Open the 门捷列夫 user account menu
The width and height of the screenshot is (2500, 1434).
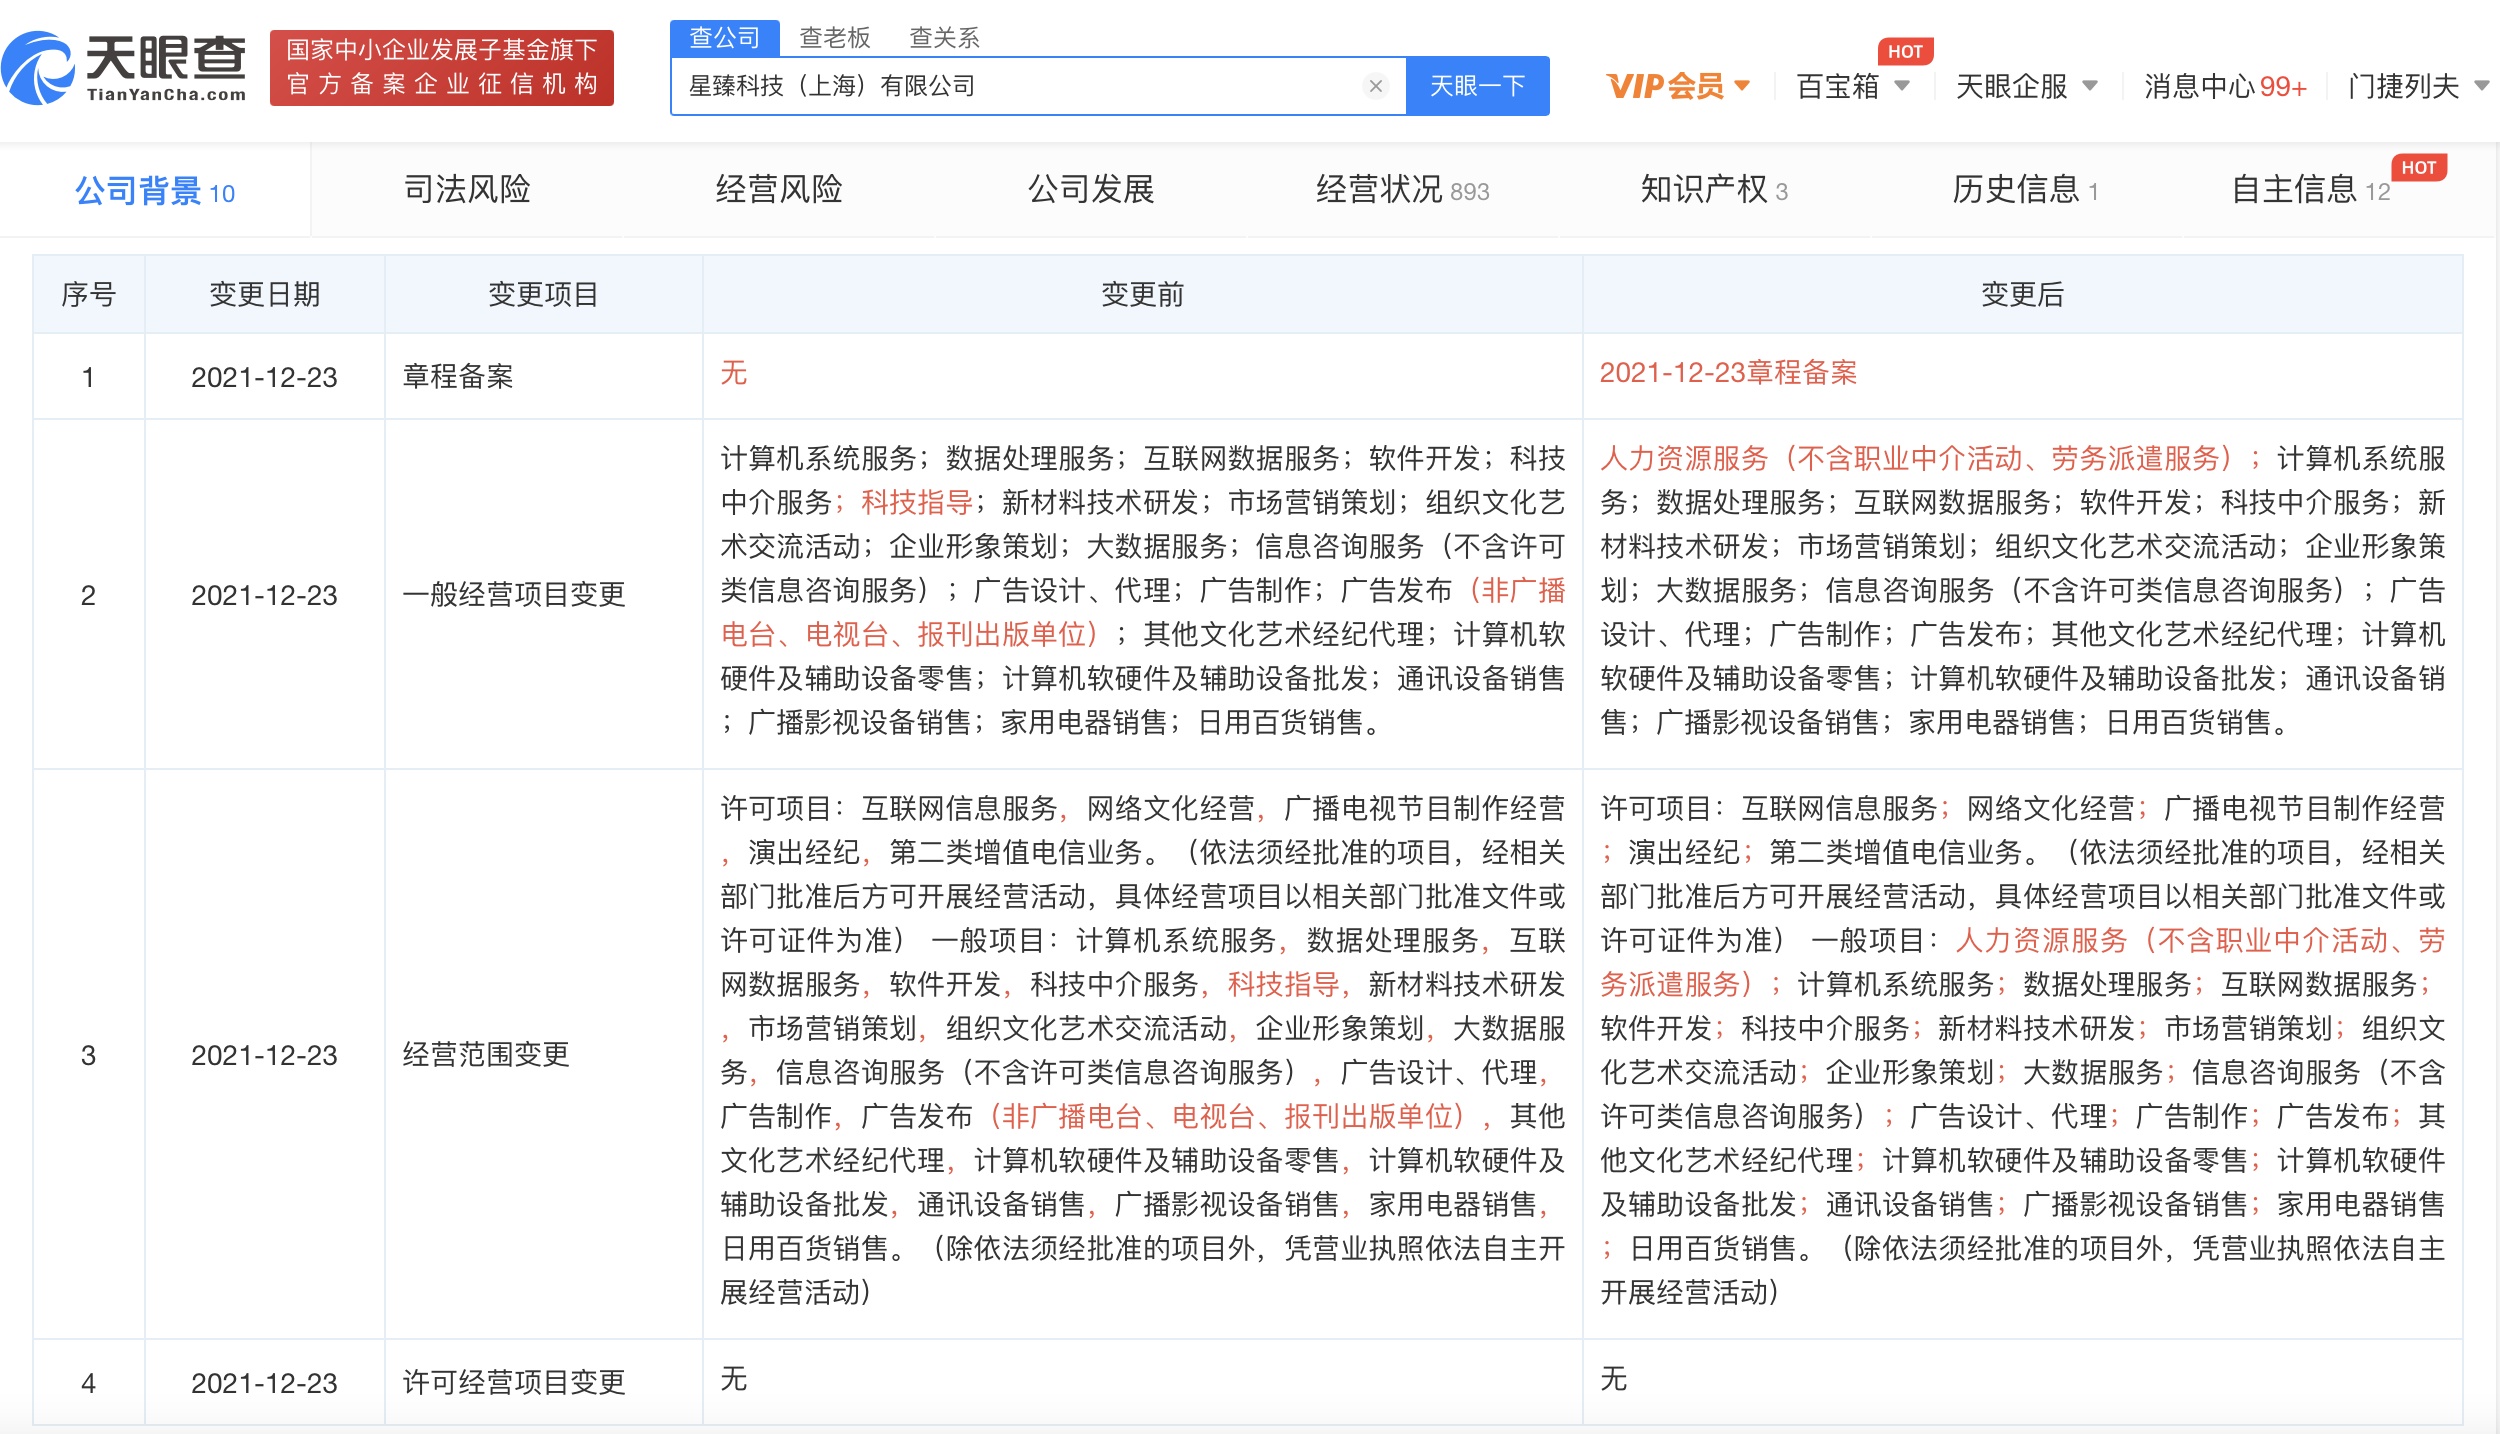coord(2416,86)
